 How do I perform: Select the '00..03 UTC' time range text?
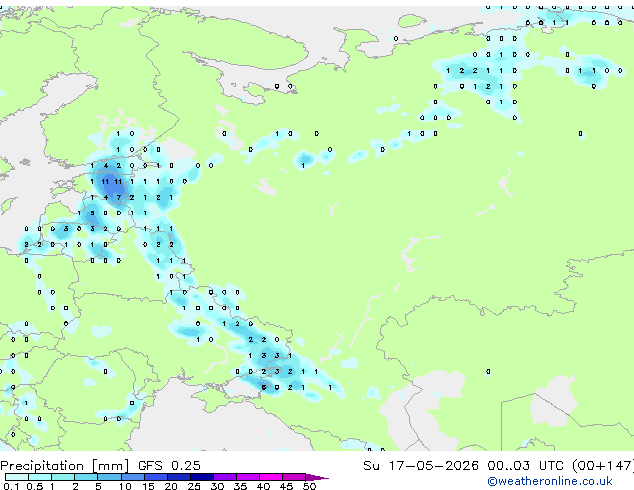coord(525,465)
